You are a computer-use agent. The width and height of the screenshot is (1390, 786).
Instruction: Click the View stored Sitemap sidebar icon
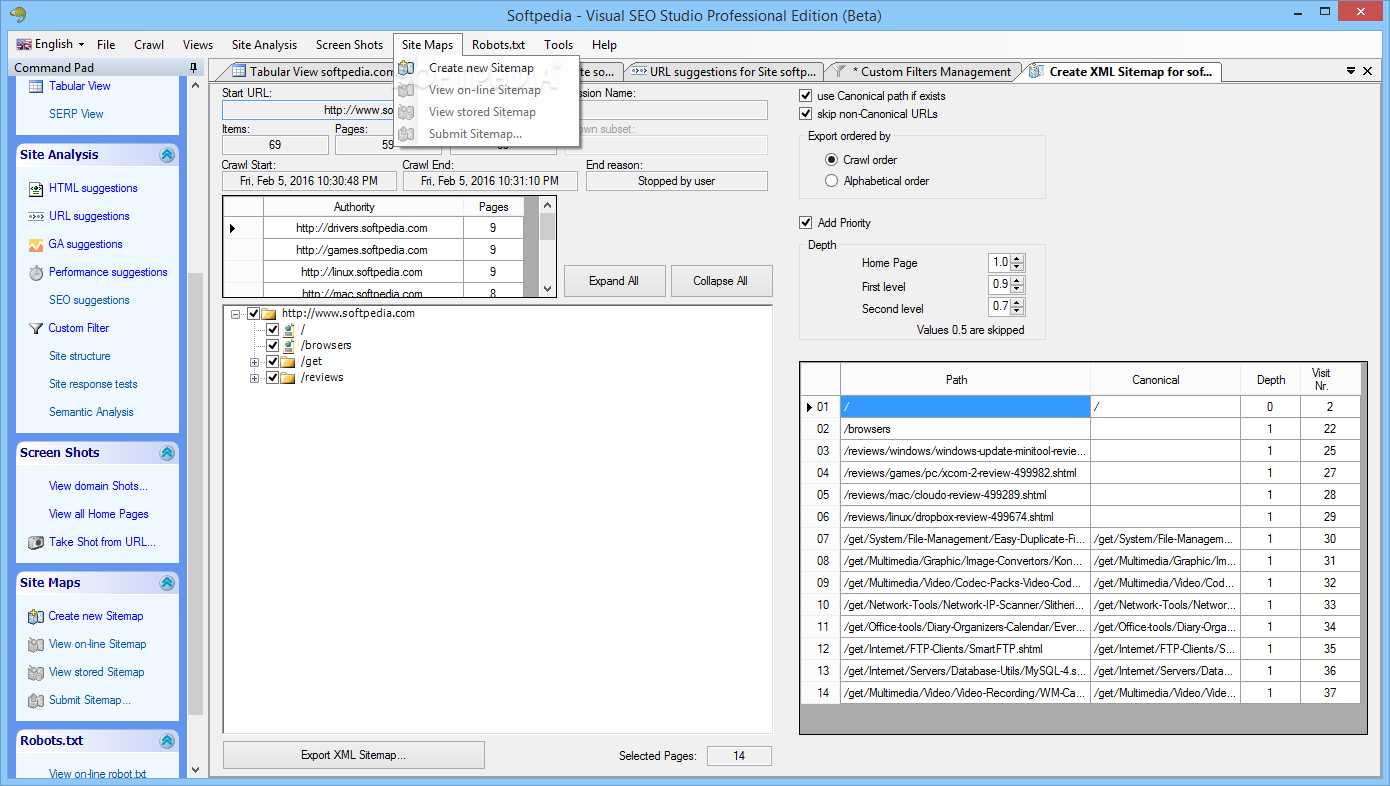pyautogui.click(x=35, y=672)
